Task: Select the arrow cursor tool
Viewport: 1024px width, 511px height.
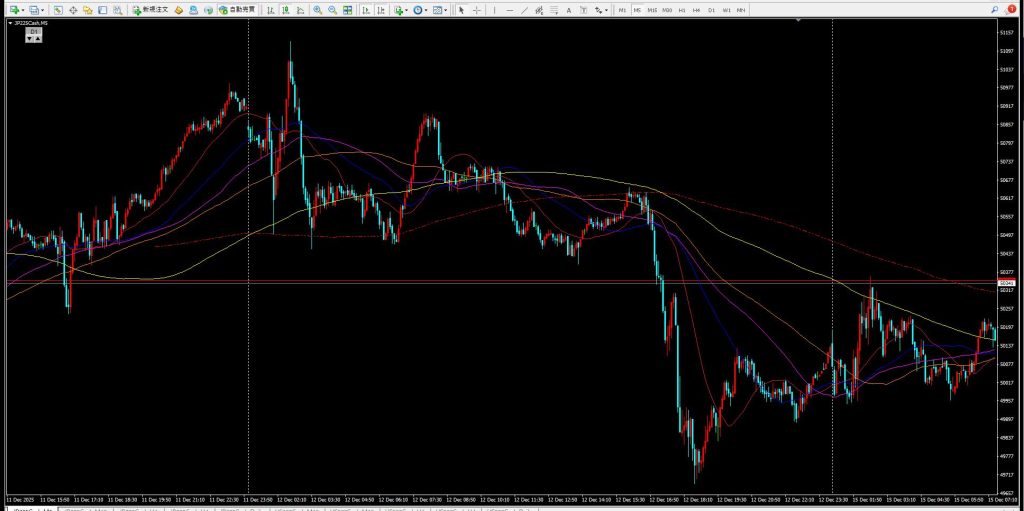Action: [461, 9]
